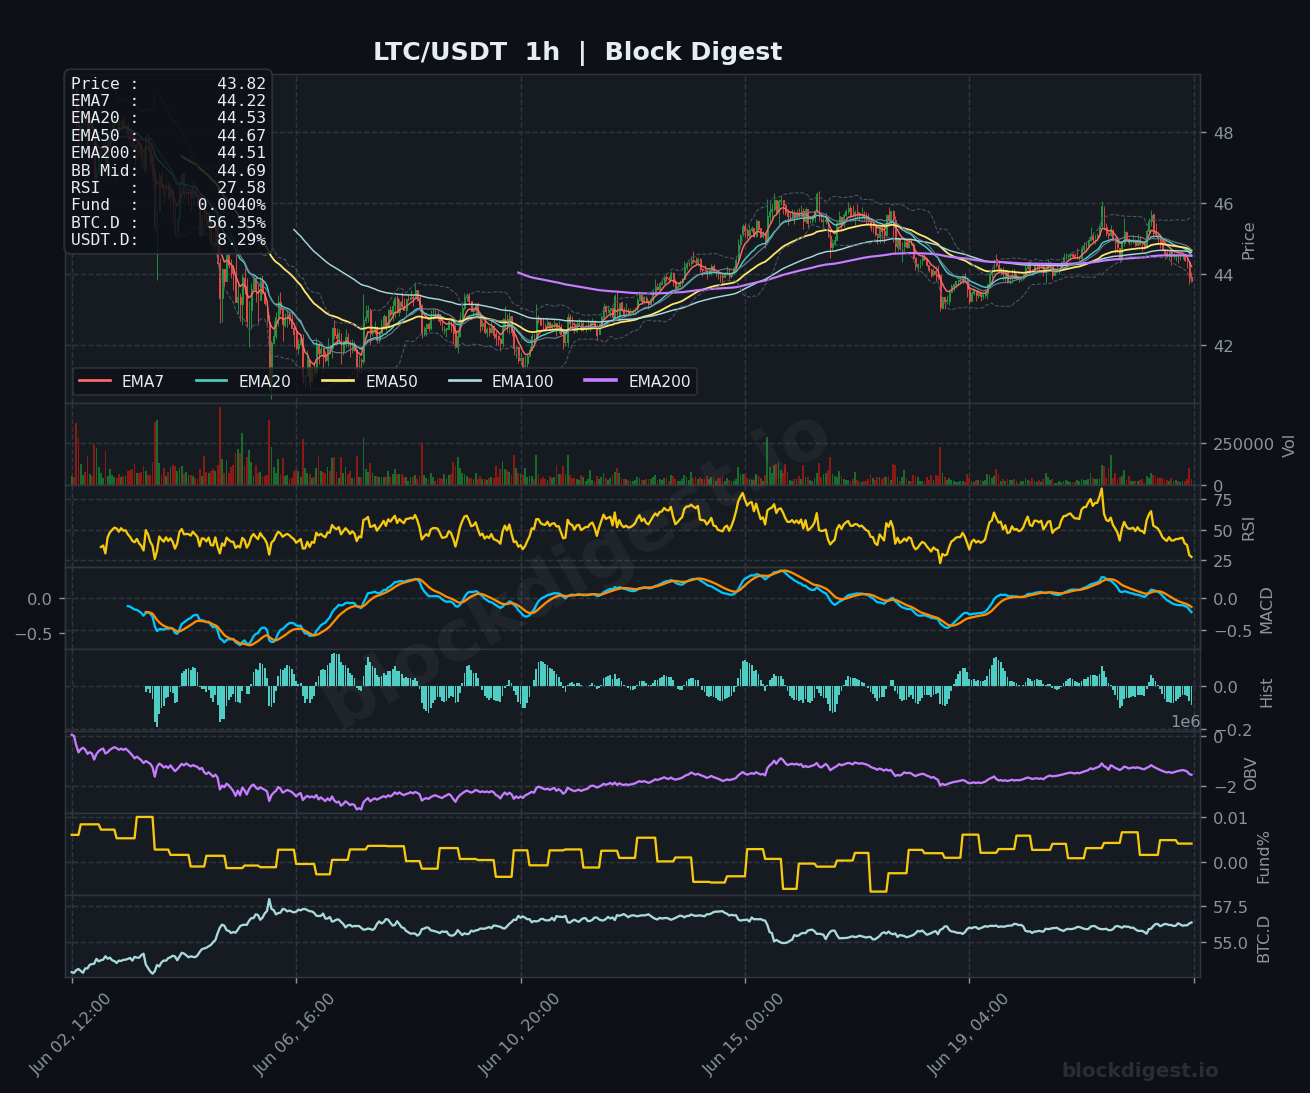The image size is (1310, 1093).
Task: Click the 1e6 OBV scale label
Action: (x=1185, y=722)
